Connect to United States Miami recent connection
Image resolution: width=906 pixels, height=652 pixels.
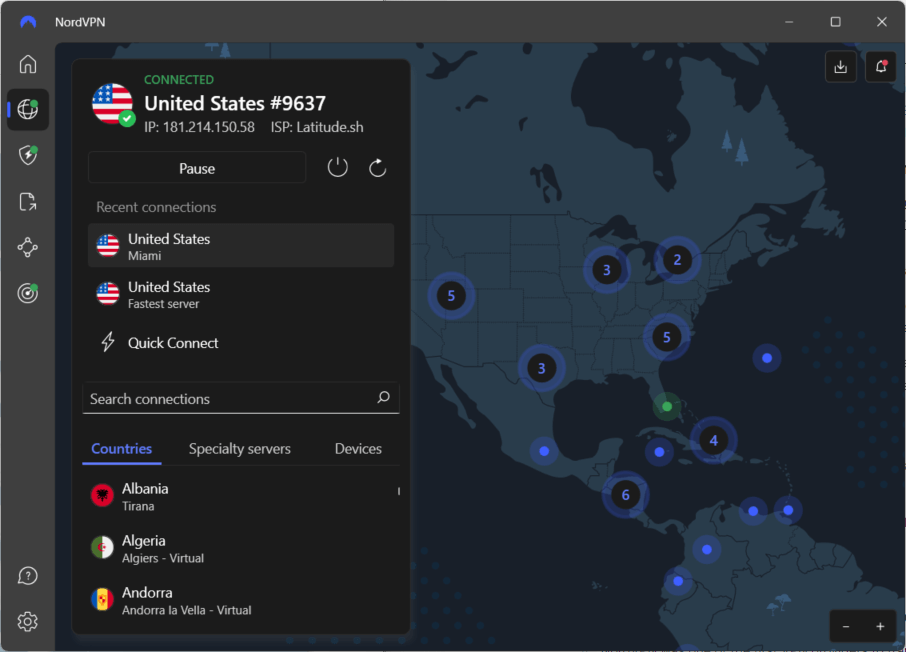[x=241, y=246]
